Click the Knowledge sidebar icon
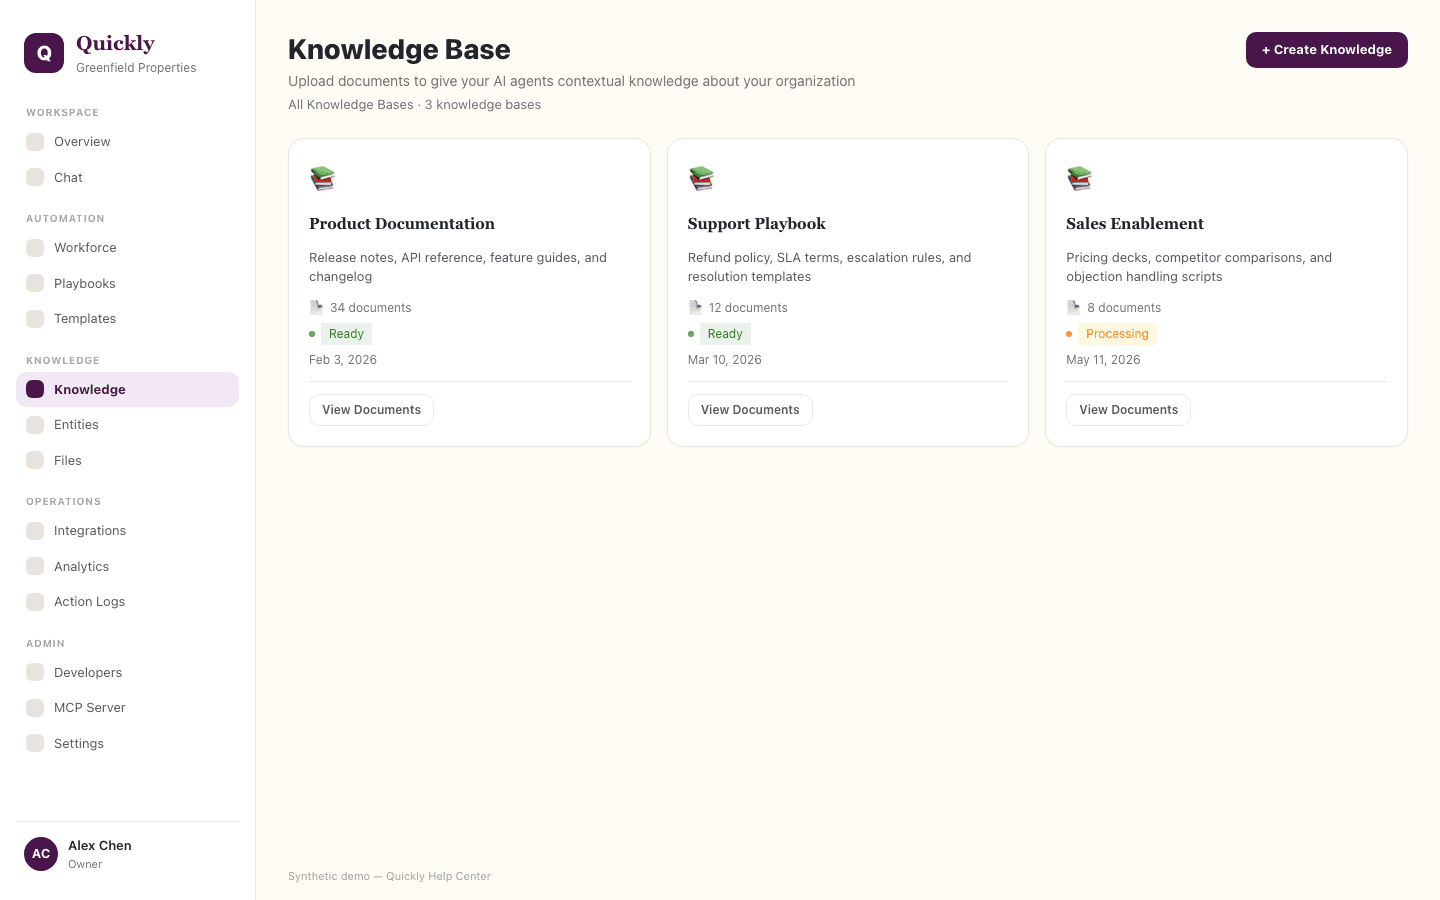Image resolution: width=1440 pixels, height=900 pixels. tap(35, 389)
